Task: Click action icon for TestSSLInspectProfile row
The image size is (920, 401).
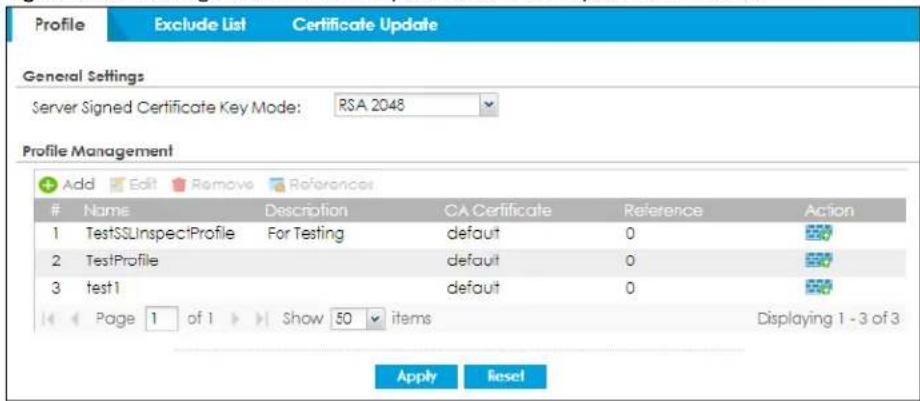Action: 818,234
